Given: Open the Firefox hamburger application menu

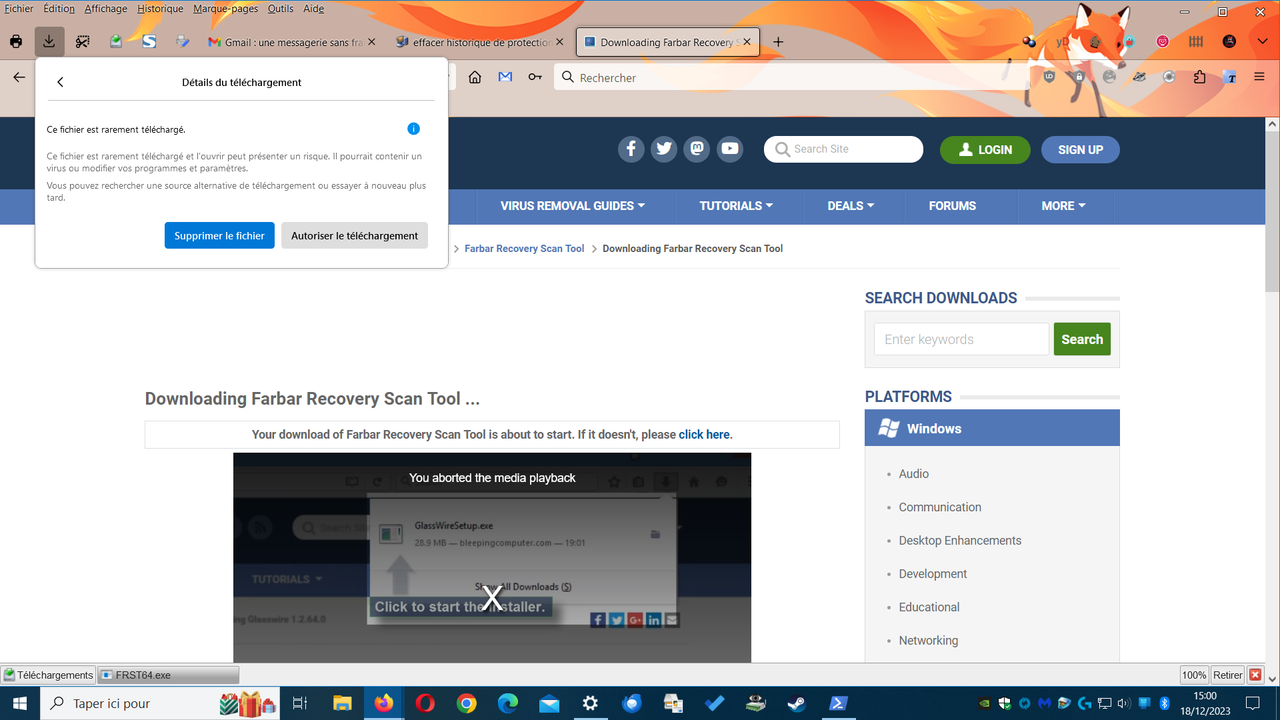Looking at the screenshot, I should click(x=1260, y=77).
